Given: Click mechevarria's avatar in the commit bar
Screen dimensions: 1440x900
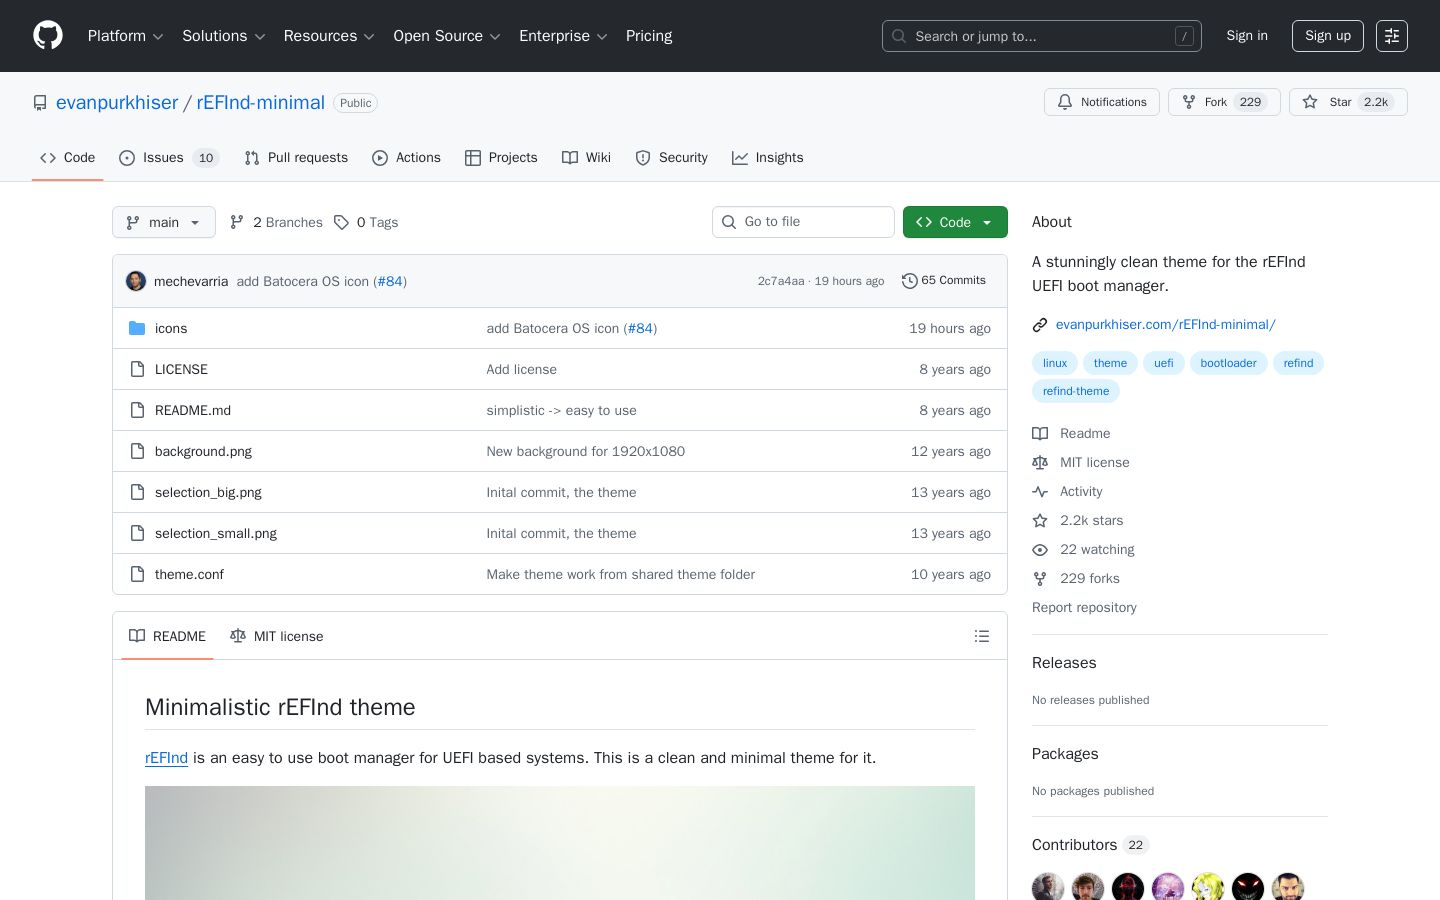Looking at the screenshot, I should point(136,281).
